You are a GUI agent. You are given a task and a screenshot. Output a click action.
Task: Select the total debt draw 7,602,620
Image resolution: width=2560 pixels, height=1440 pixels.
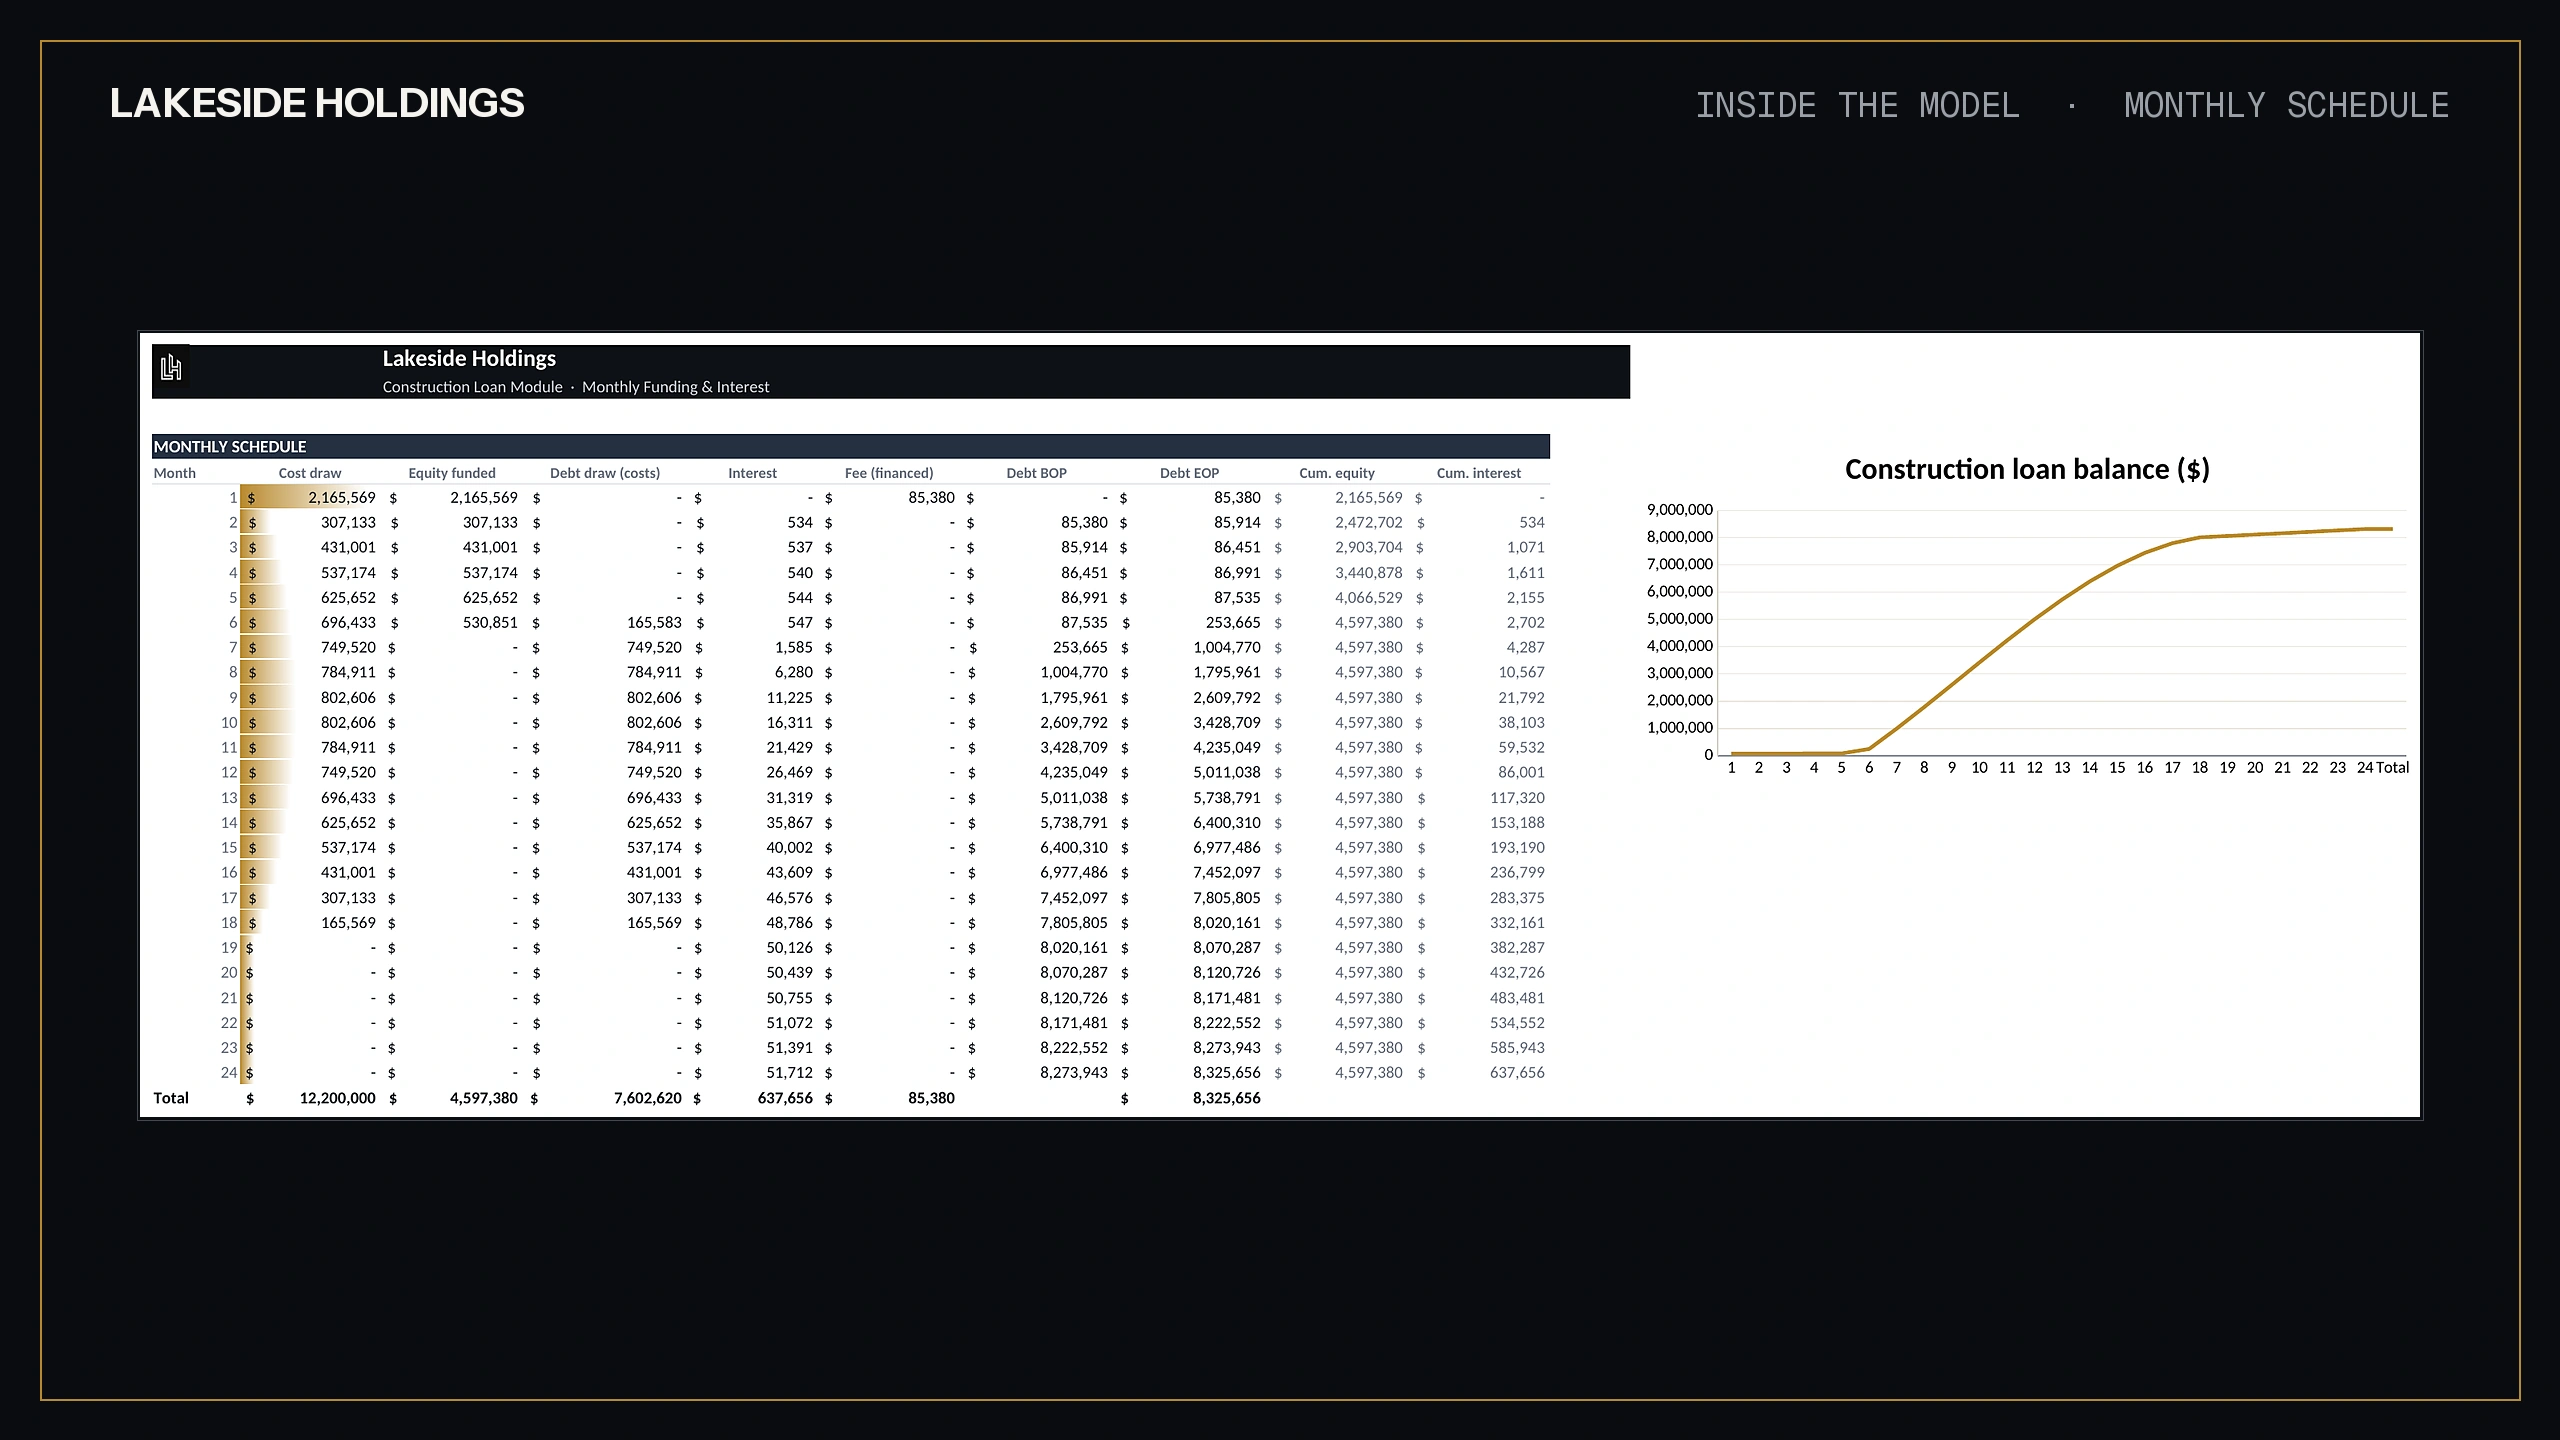(648, 1098)
